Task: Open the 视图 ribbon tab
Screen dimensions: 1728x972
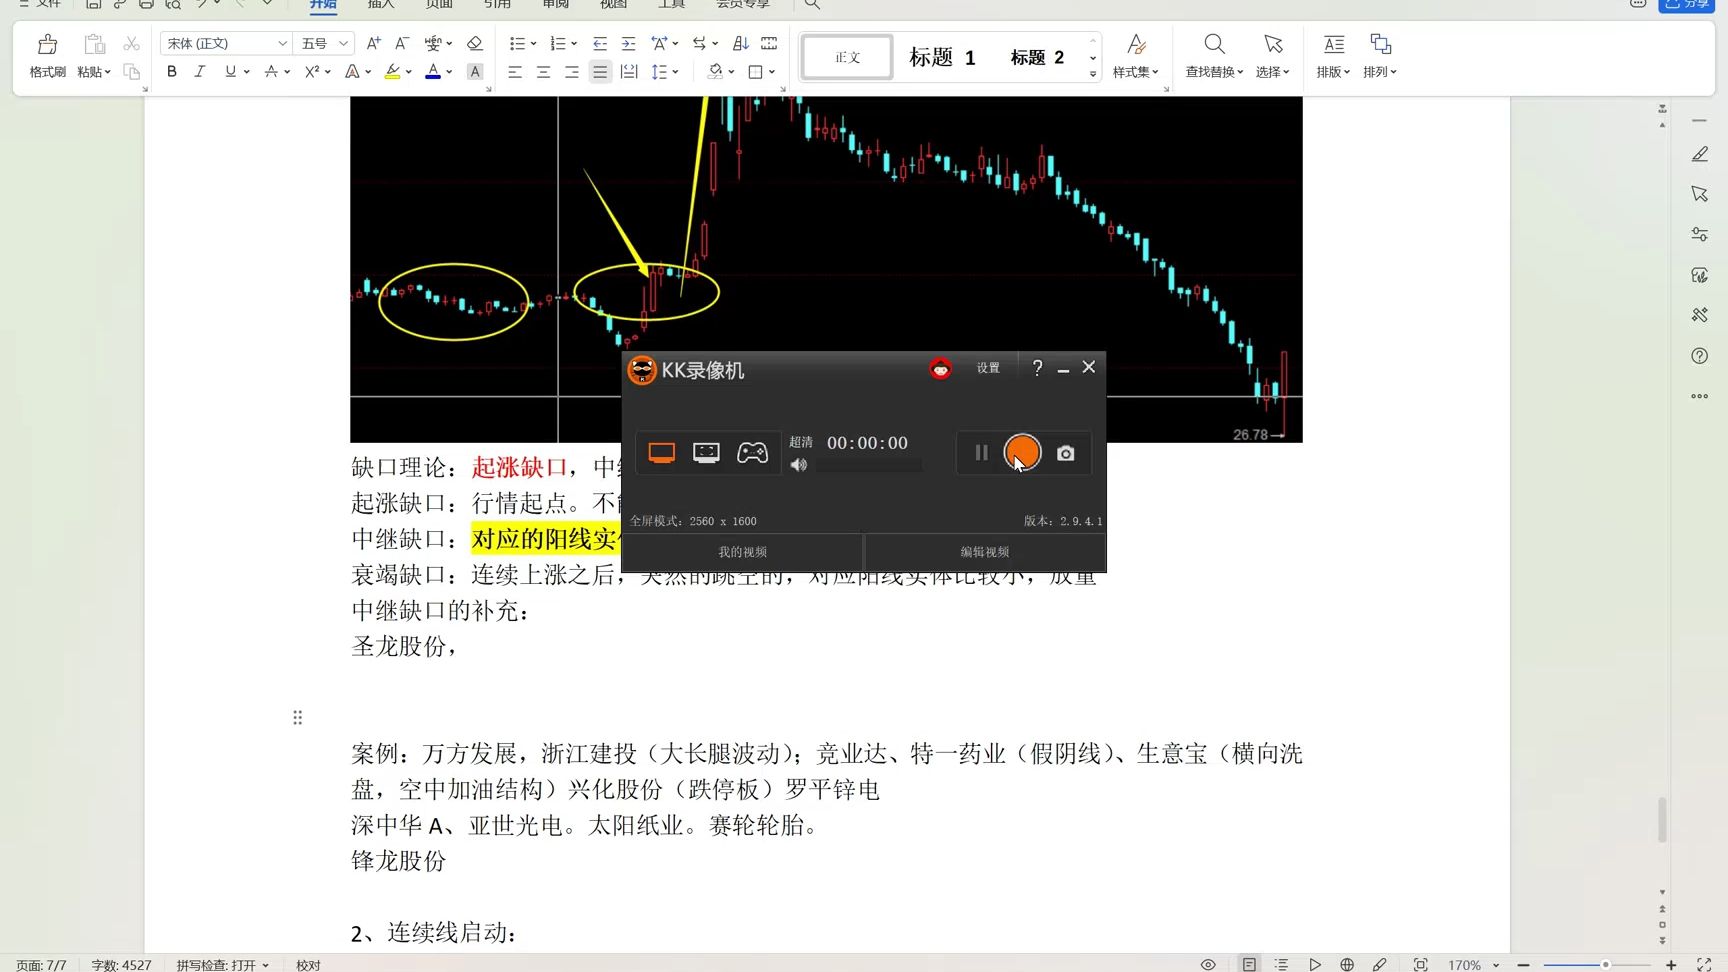Action: (x=612, y=5)
